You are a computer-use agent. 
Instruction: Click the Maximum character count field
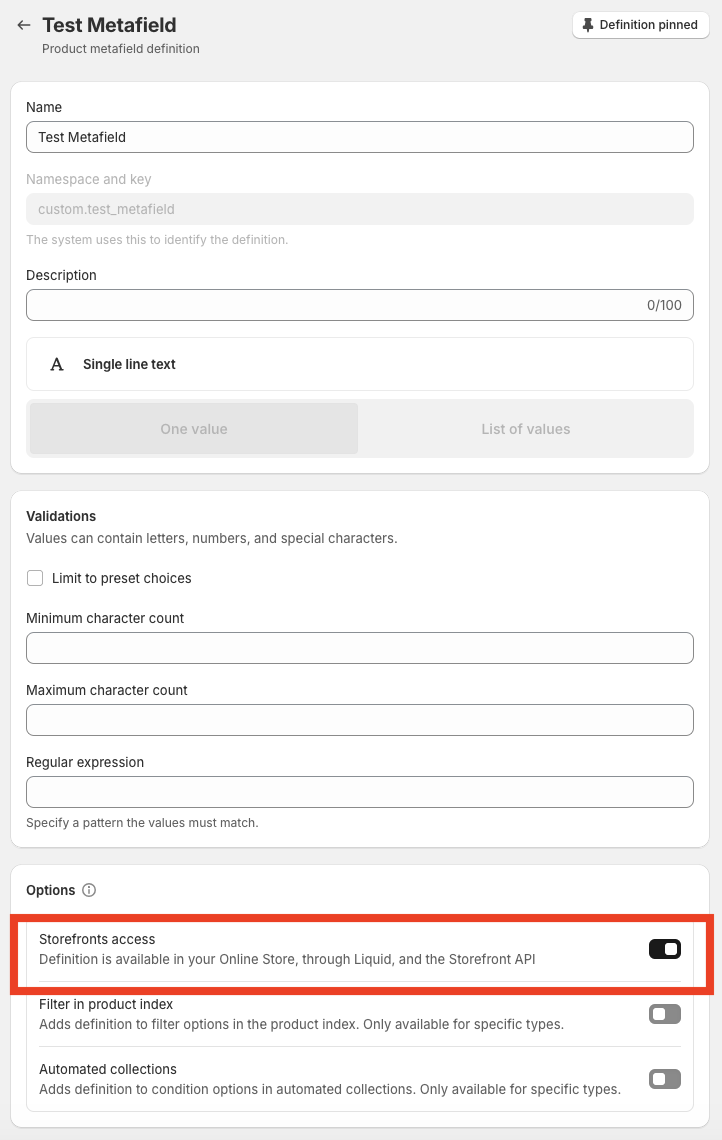[x=360, y=720]
